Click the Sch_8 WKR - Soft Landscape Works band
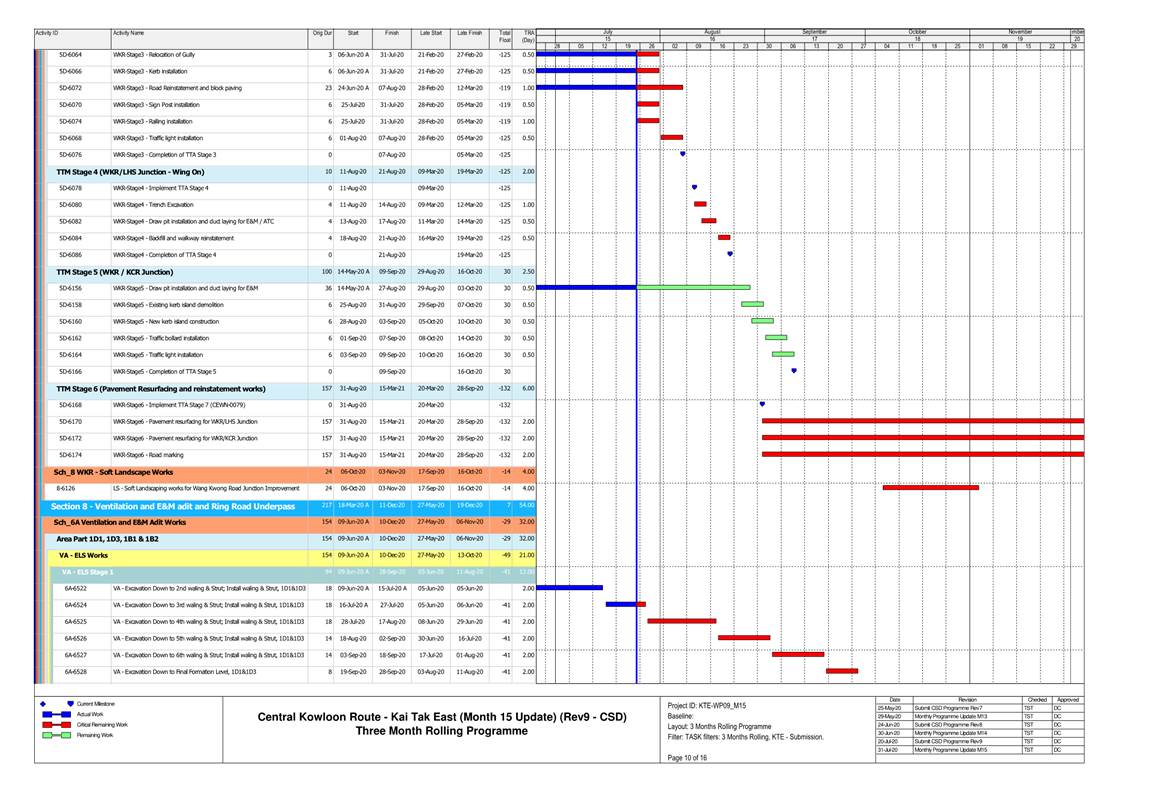The height and width of the screenshot is (812, 1149). (x=113, y=472)
